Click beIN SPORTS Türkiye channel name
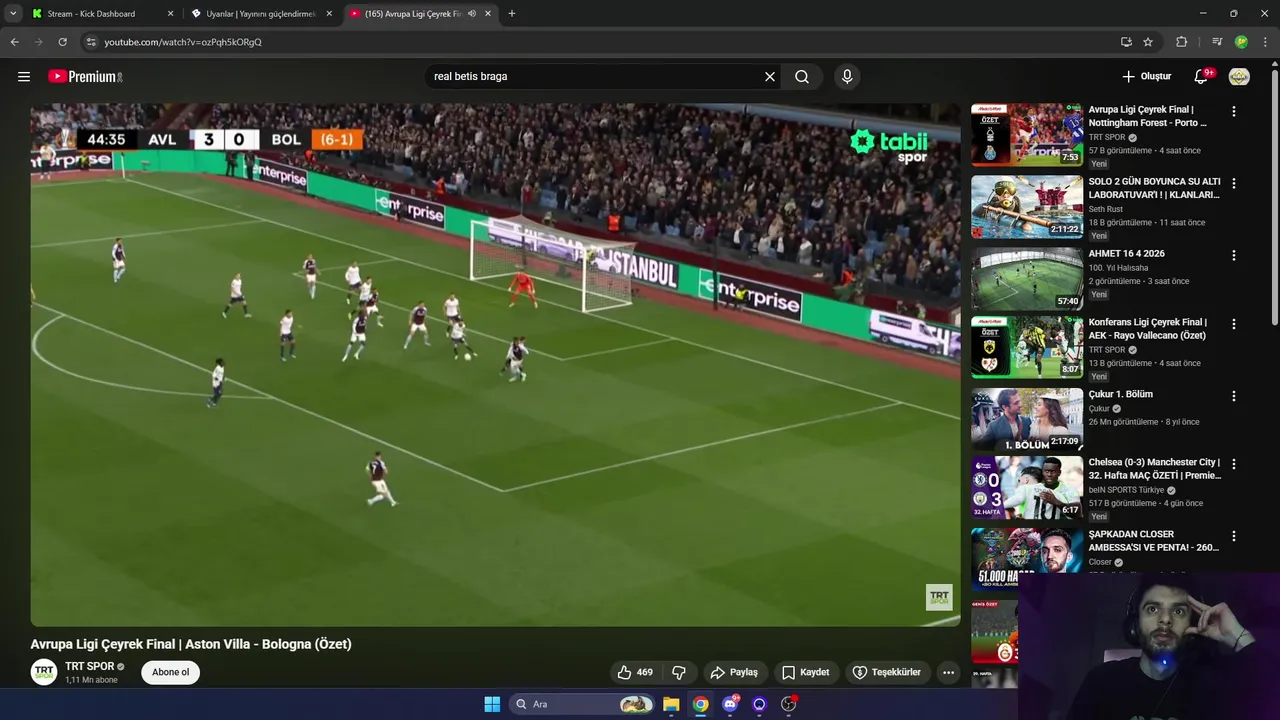The image size is (1280, 720). pos(1126,490)
